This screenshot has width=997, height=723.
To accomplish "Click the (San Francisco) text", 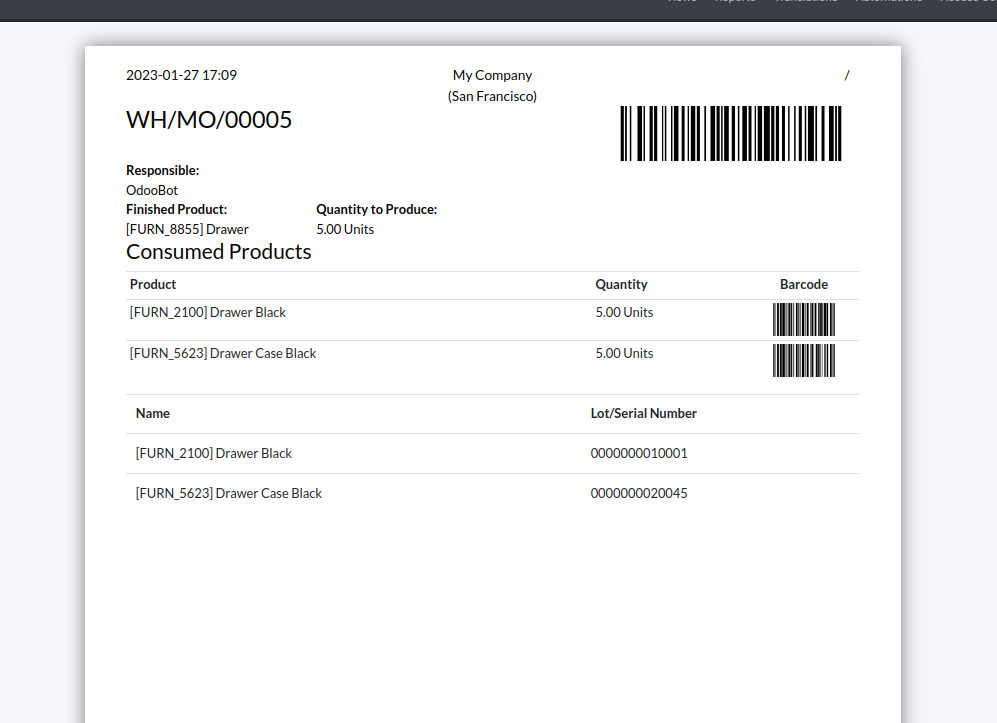I will point(492,96).
